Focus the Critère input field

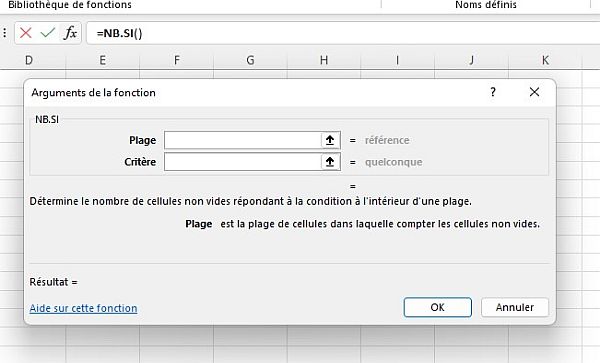coord(243,162)
